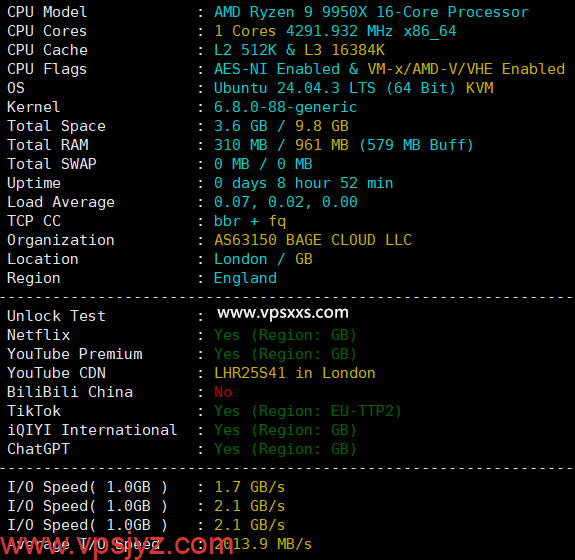575x560 pixels.
Task: Select the CPU model text 'AMD Ryzen 9 9950X 16-Core Processor'
Action: [x=371, y=12]
